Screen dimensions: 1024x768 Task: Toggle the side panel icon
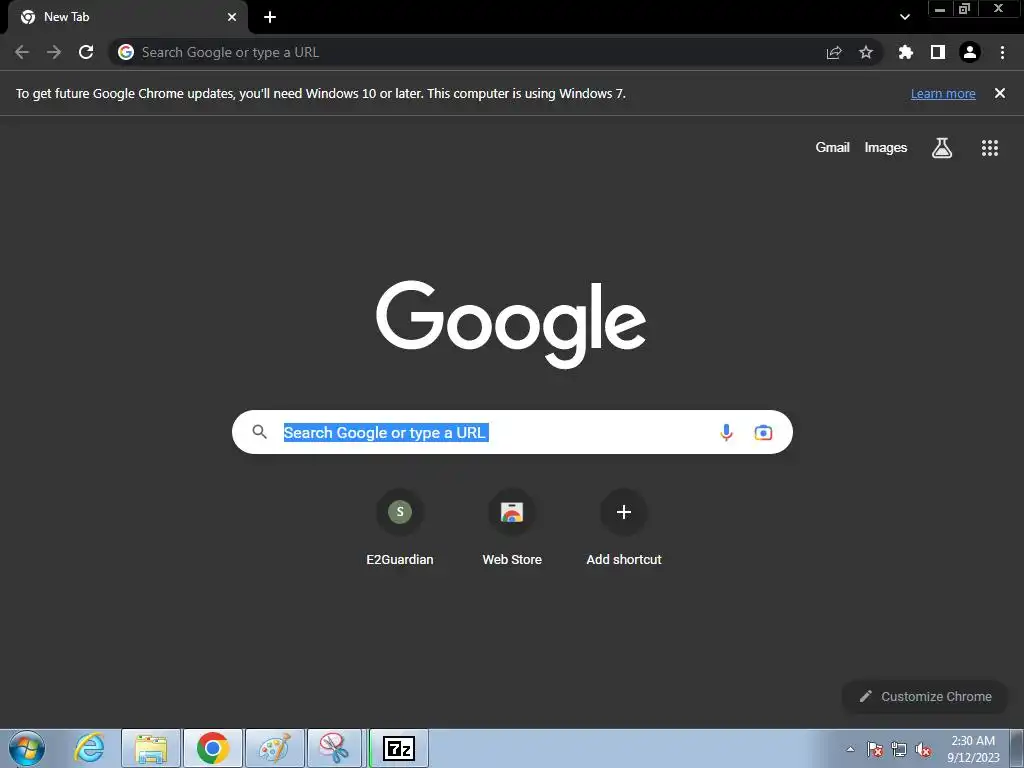pos(938,52)
